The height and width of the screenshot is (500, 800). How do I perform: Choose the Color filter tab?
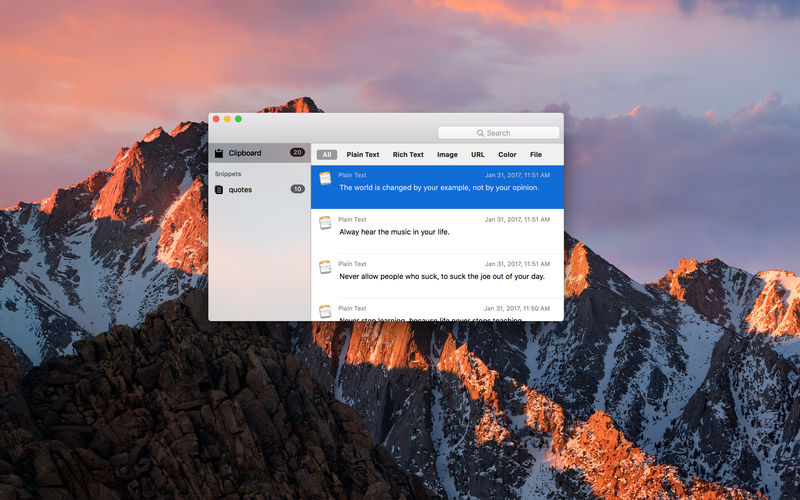tap(507, 155)
